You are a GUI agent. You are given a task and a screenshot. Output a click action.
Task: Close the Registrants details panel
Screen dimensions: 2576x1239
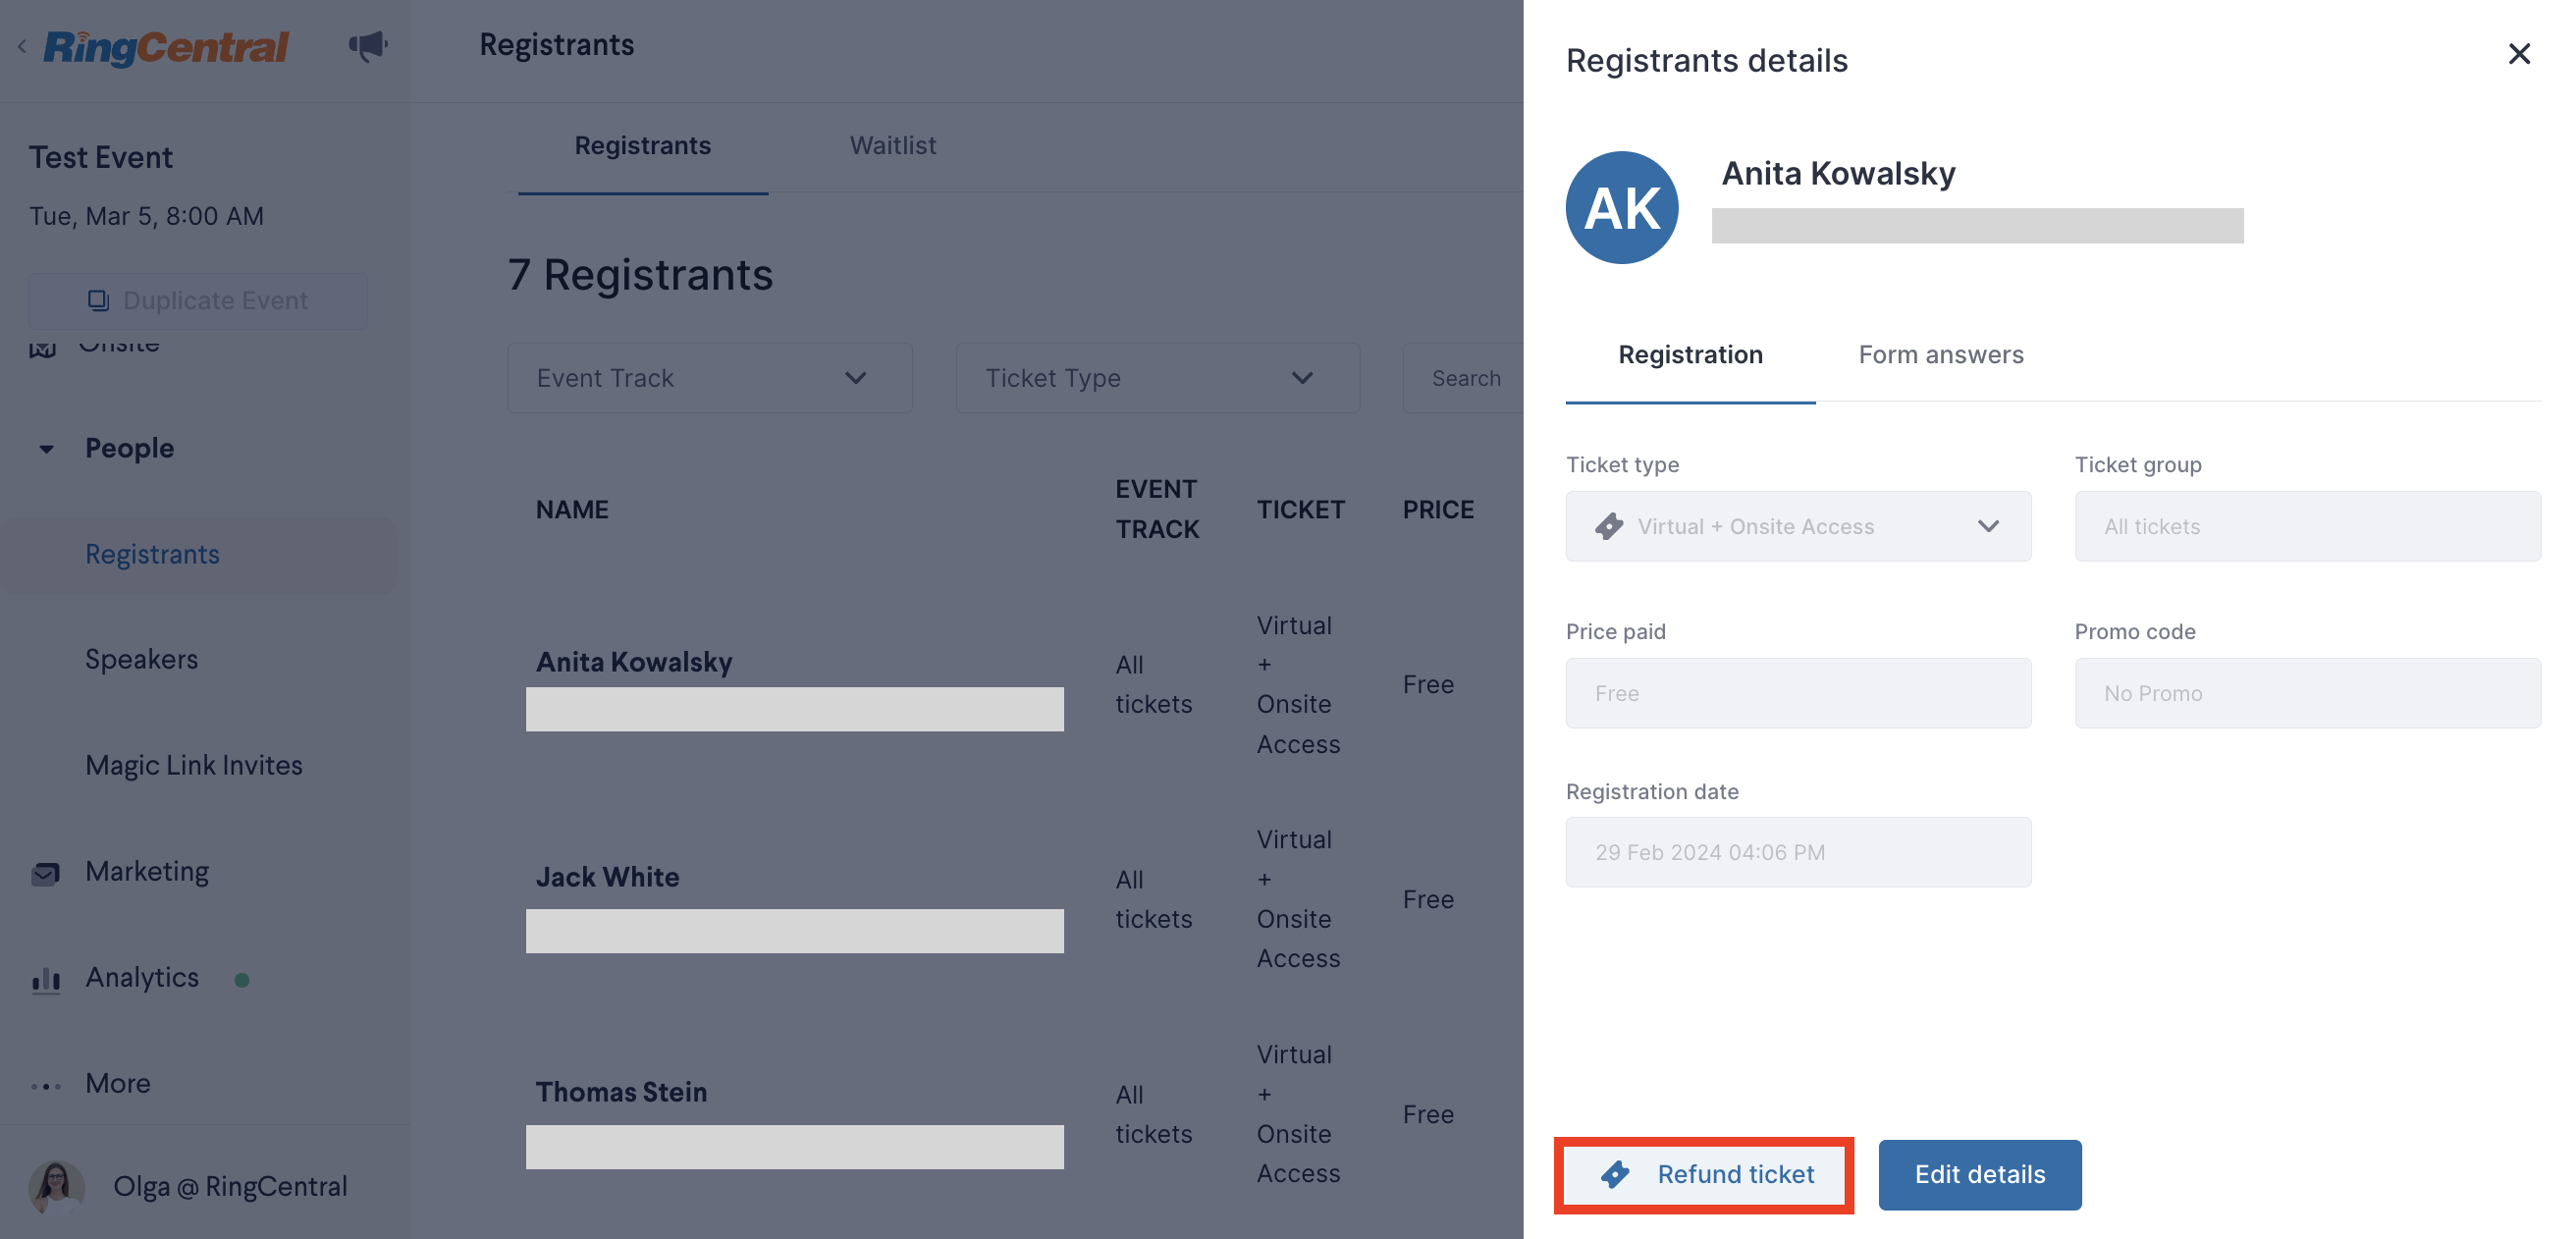(2518, 54)
